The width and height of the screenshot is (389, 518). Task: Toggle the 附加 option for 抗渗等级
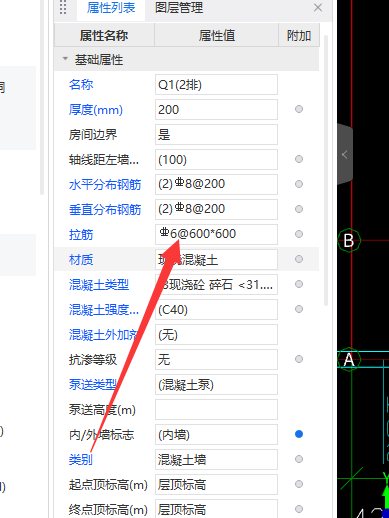299,359
